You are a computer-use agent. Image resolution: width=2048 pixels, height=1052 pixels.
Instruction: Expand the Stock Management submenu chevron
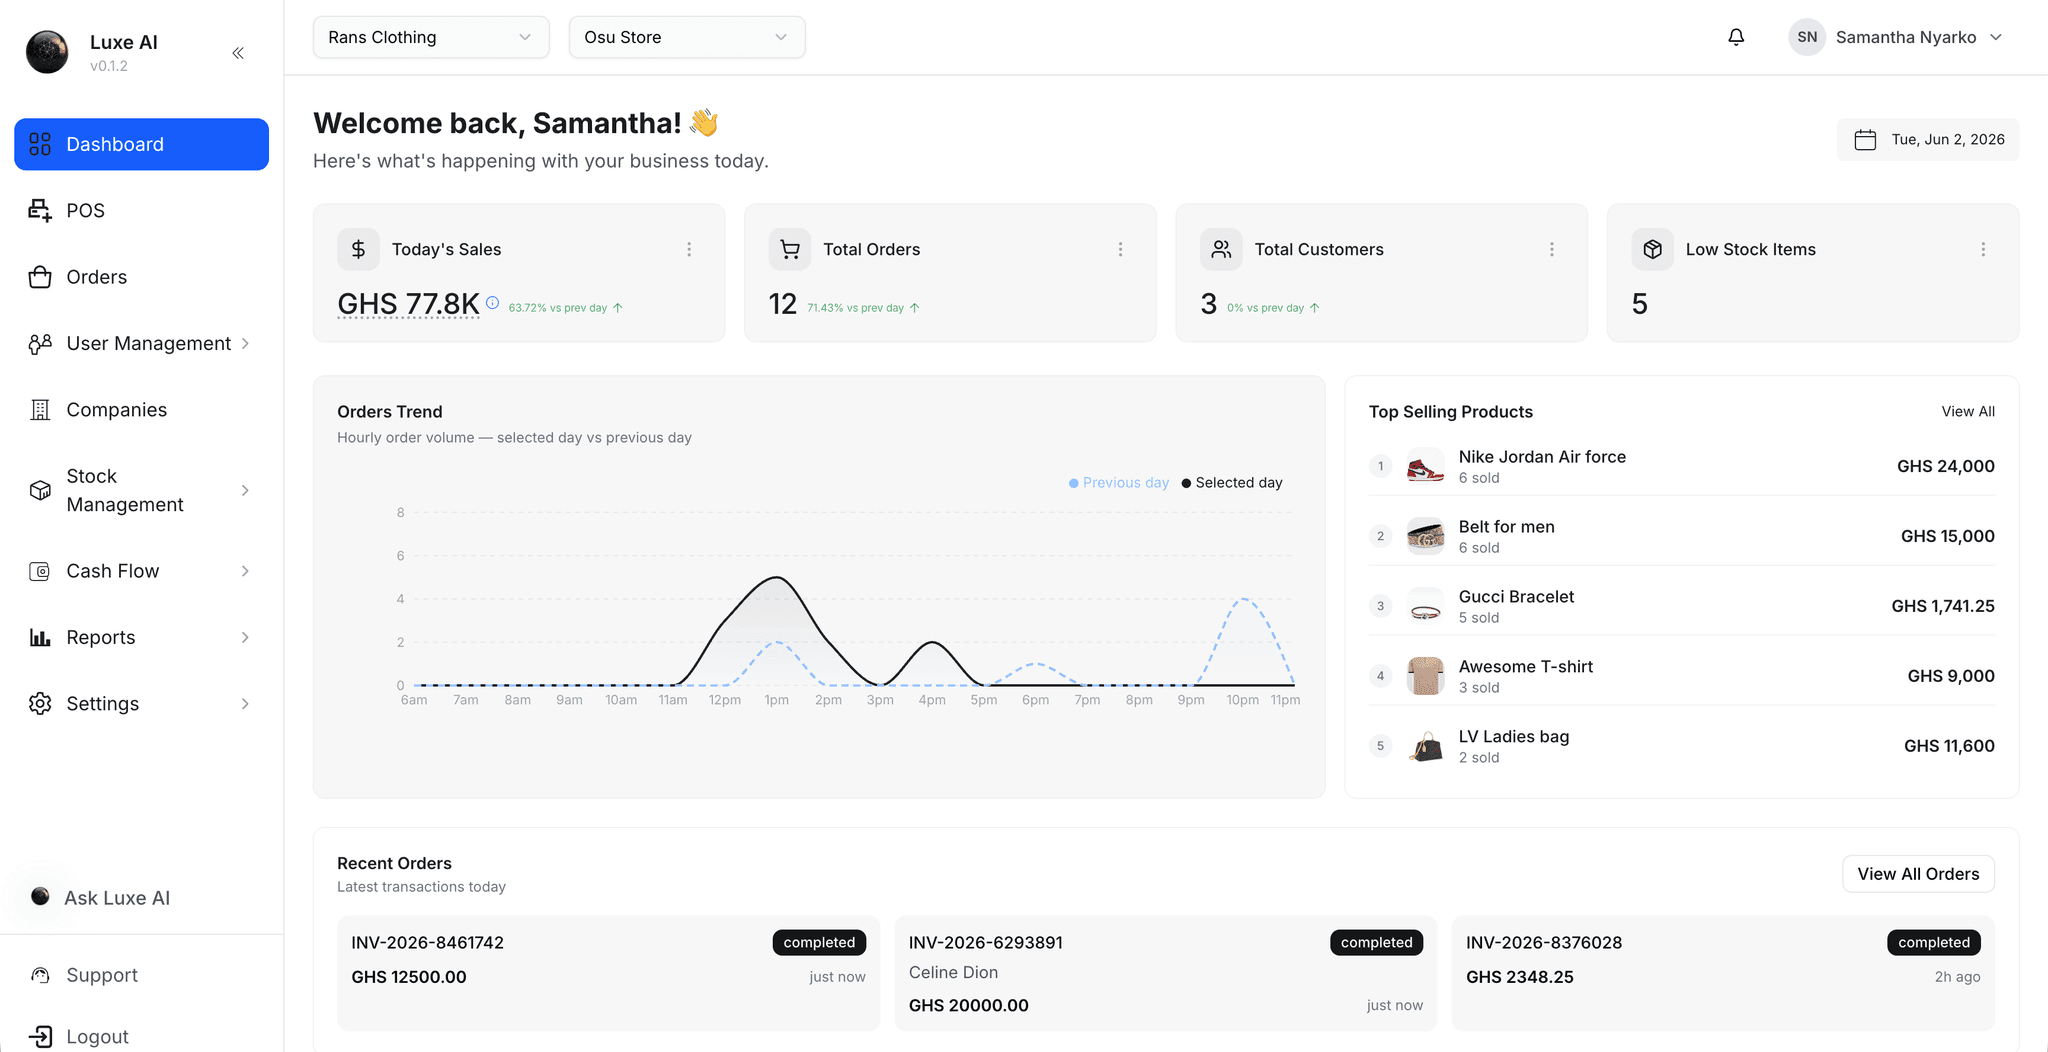(245, 490)
